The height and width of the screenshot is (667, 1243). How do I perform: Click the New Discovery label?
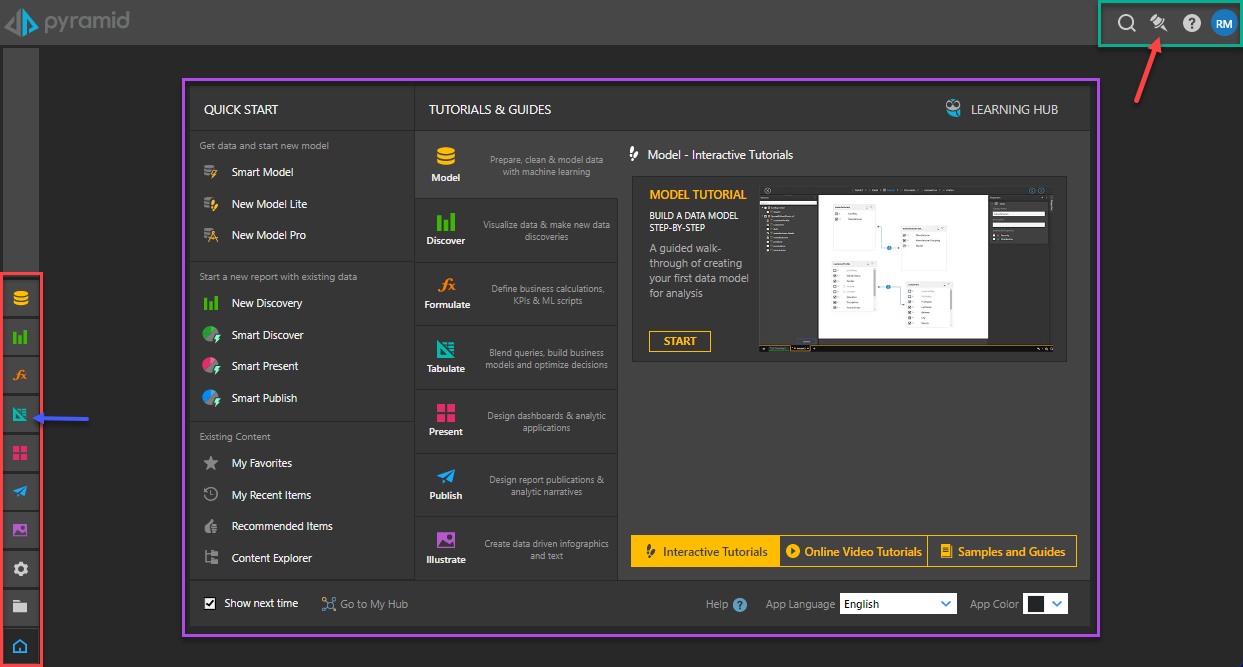point(267,303)
